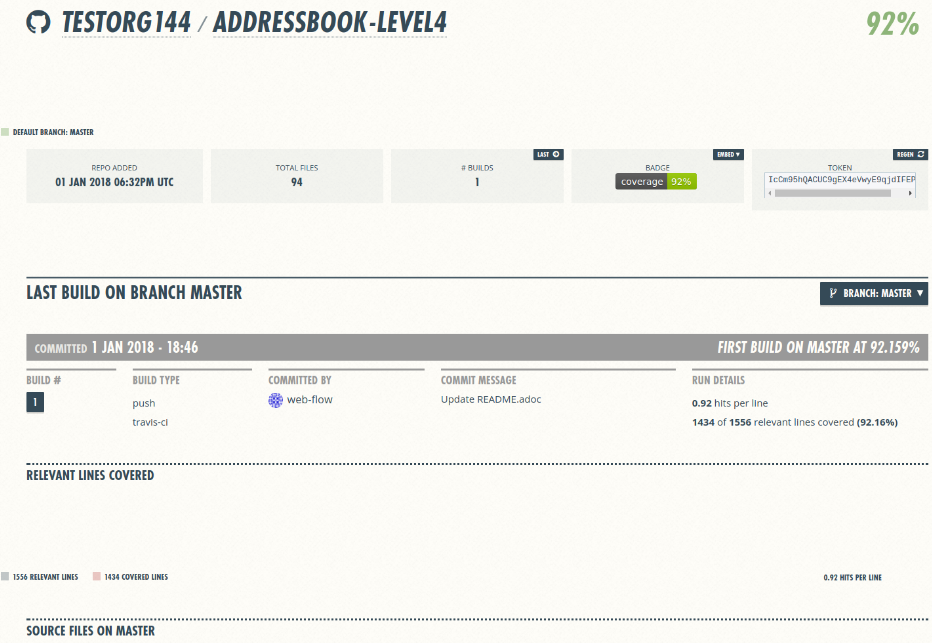Click the REGEN token refresh button
The height and width of the screenshot is (644, 932).
[910, 155]
